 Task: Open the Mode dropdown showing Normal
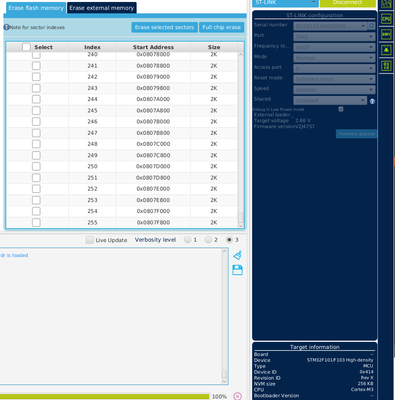coord(334,58)
